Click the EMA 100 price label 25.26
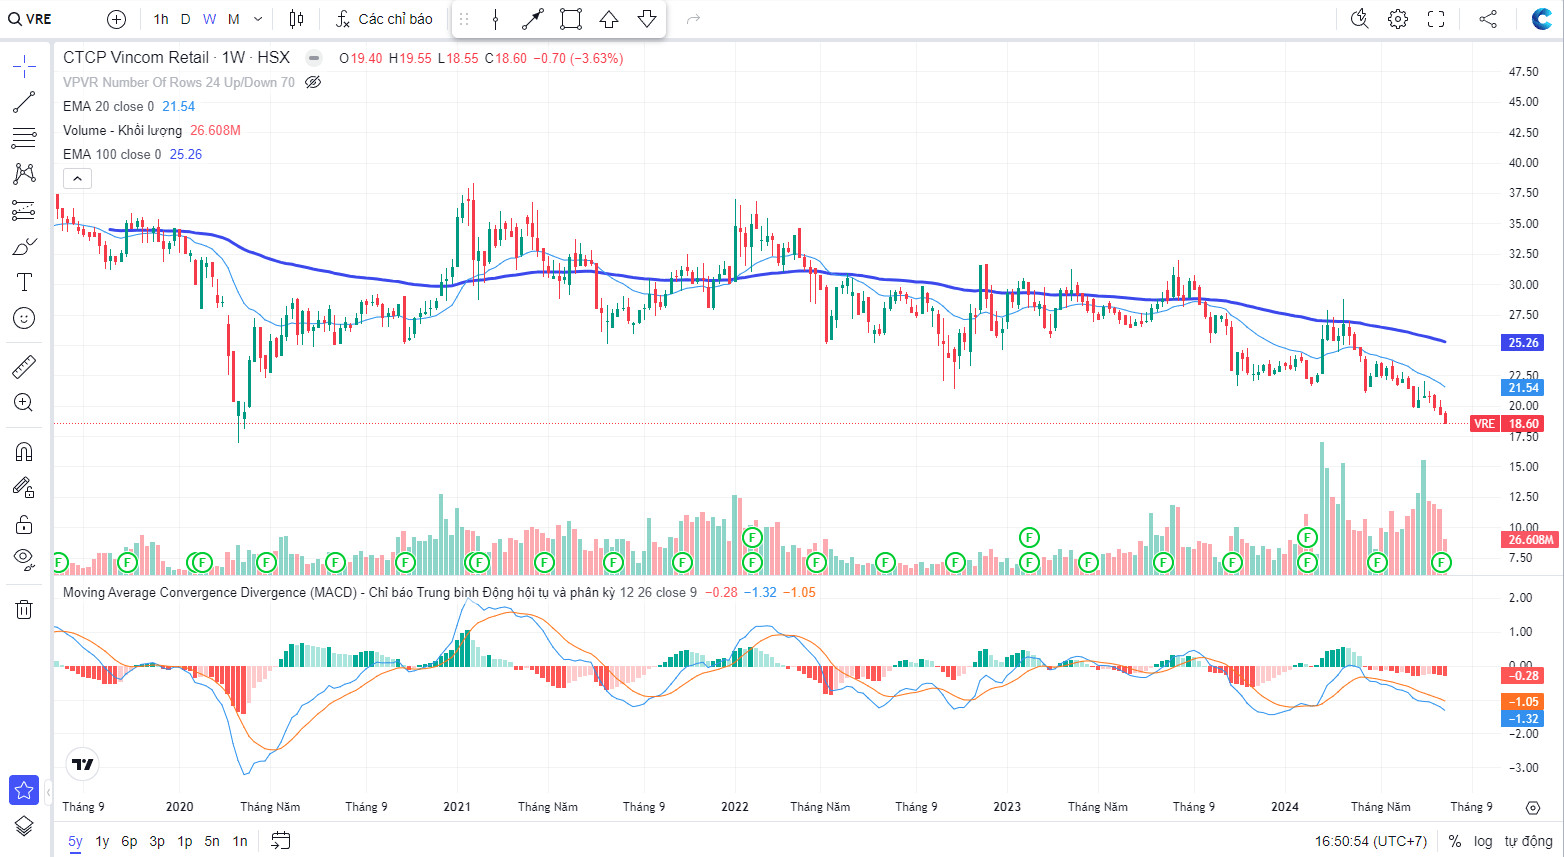Screen dimensions: 1564x857 [1523, 343]
